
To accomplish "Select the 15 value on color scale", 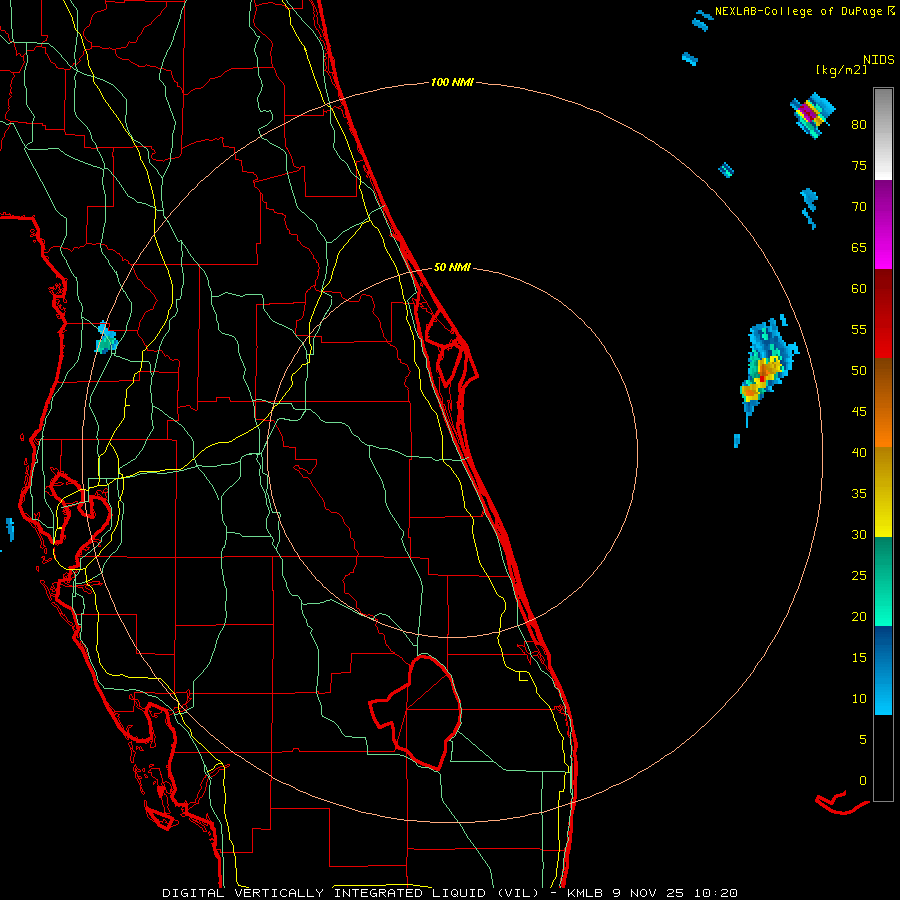I will tap(859, 658).
